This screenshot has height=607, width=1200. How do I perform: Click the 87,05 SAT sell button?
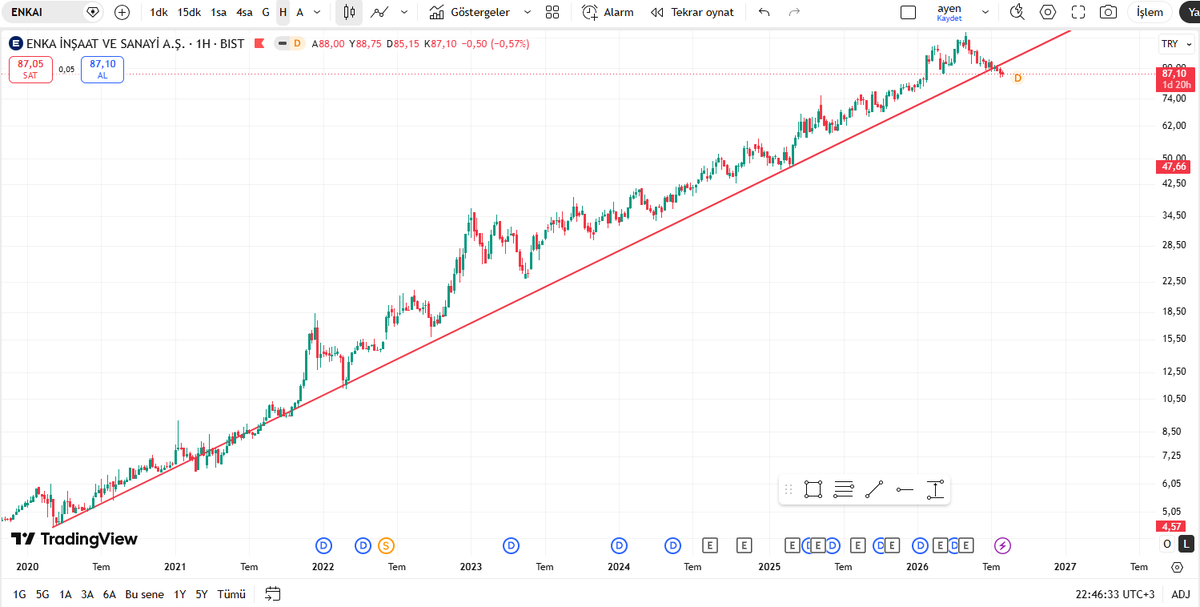(30, 69)
